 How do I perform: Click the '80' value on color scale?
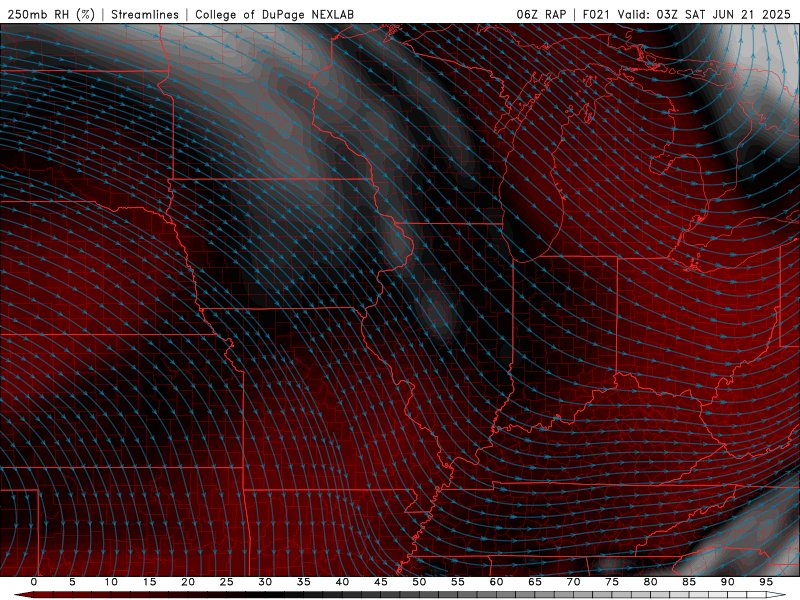click(651, 582)
